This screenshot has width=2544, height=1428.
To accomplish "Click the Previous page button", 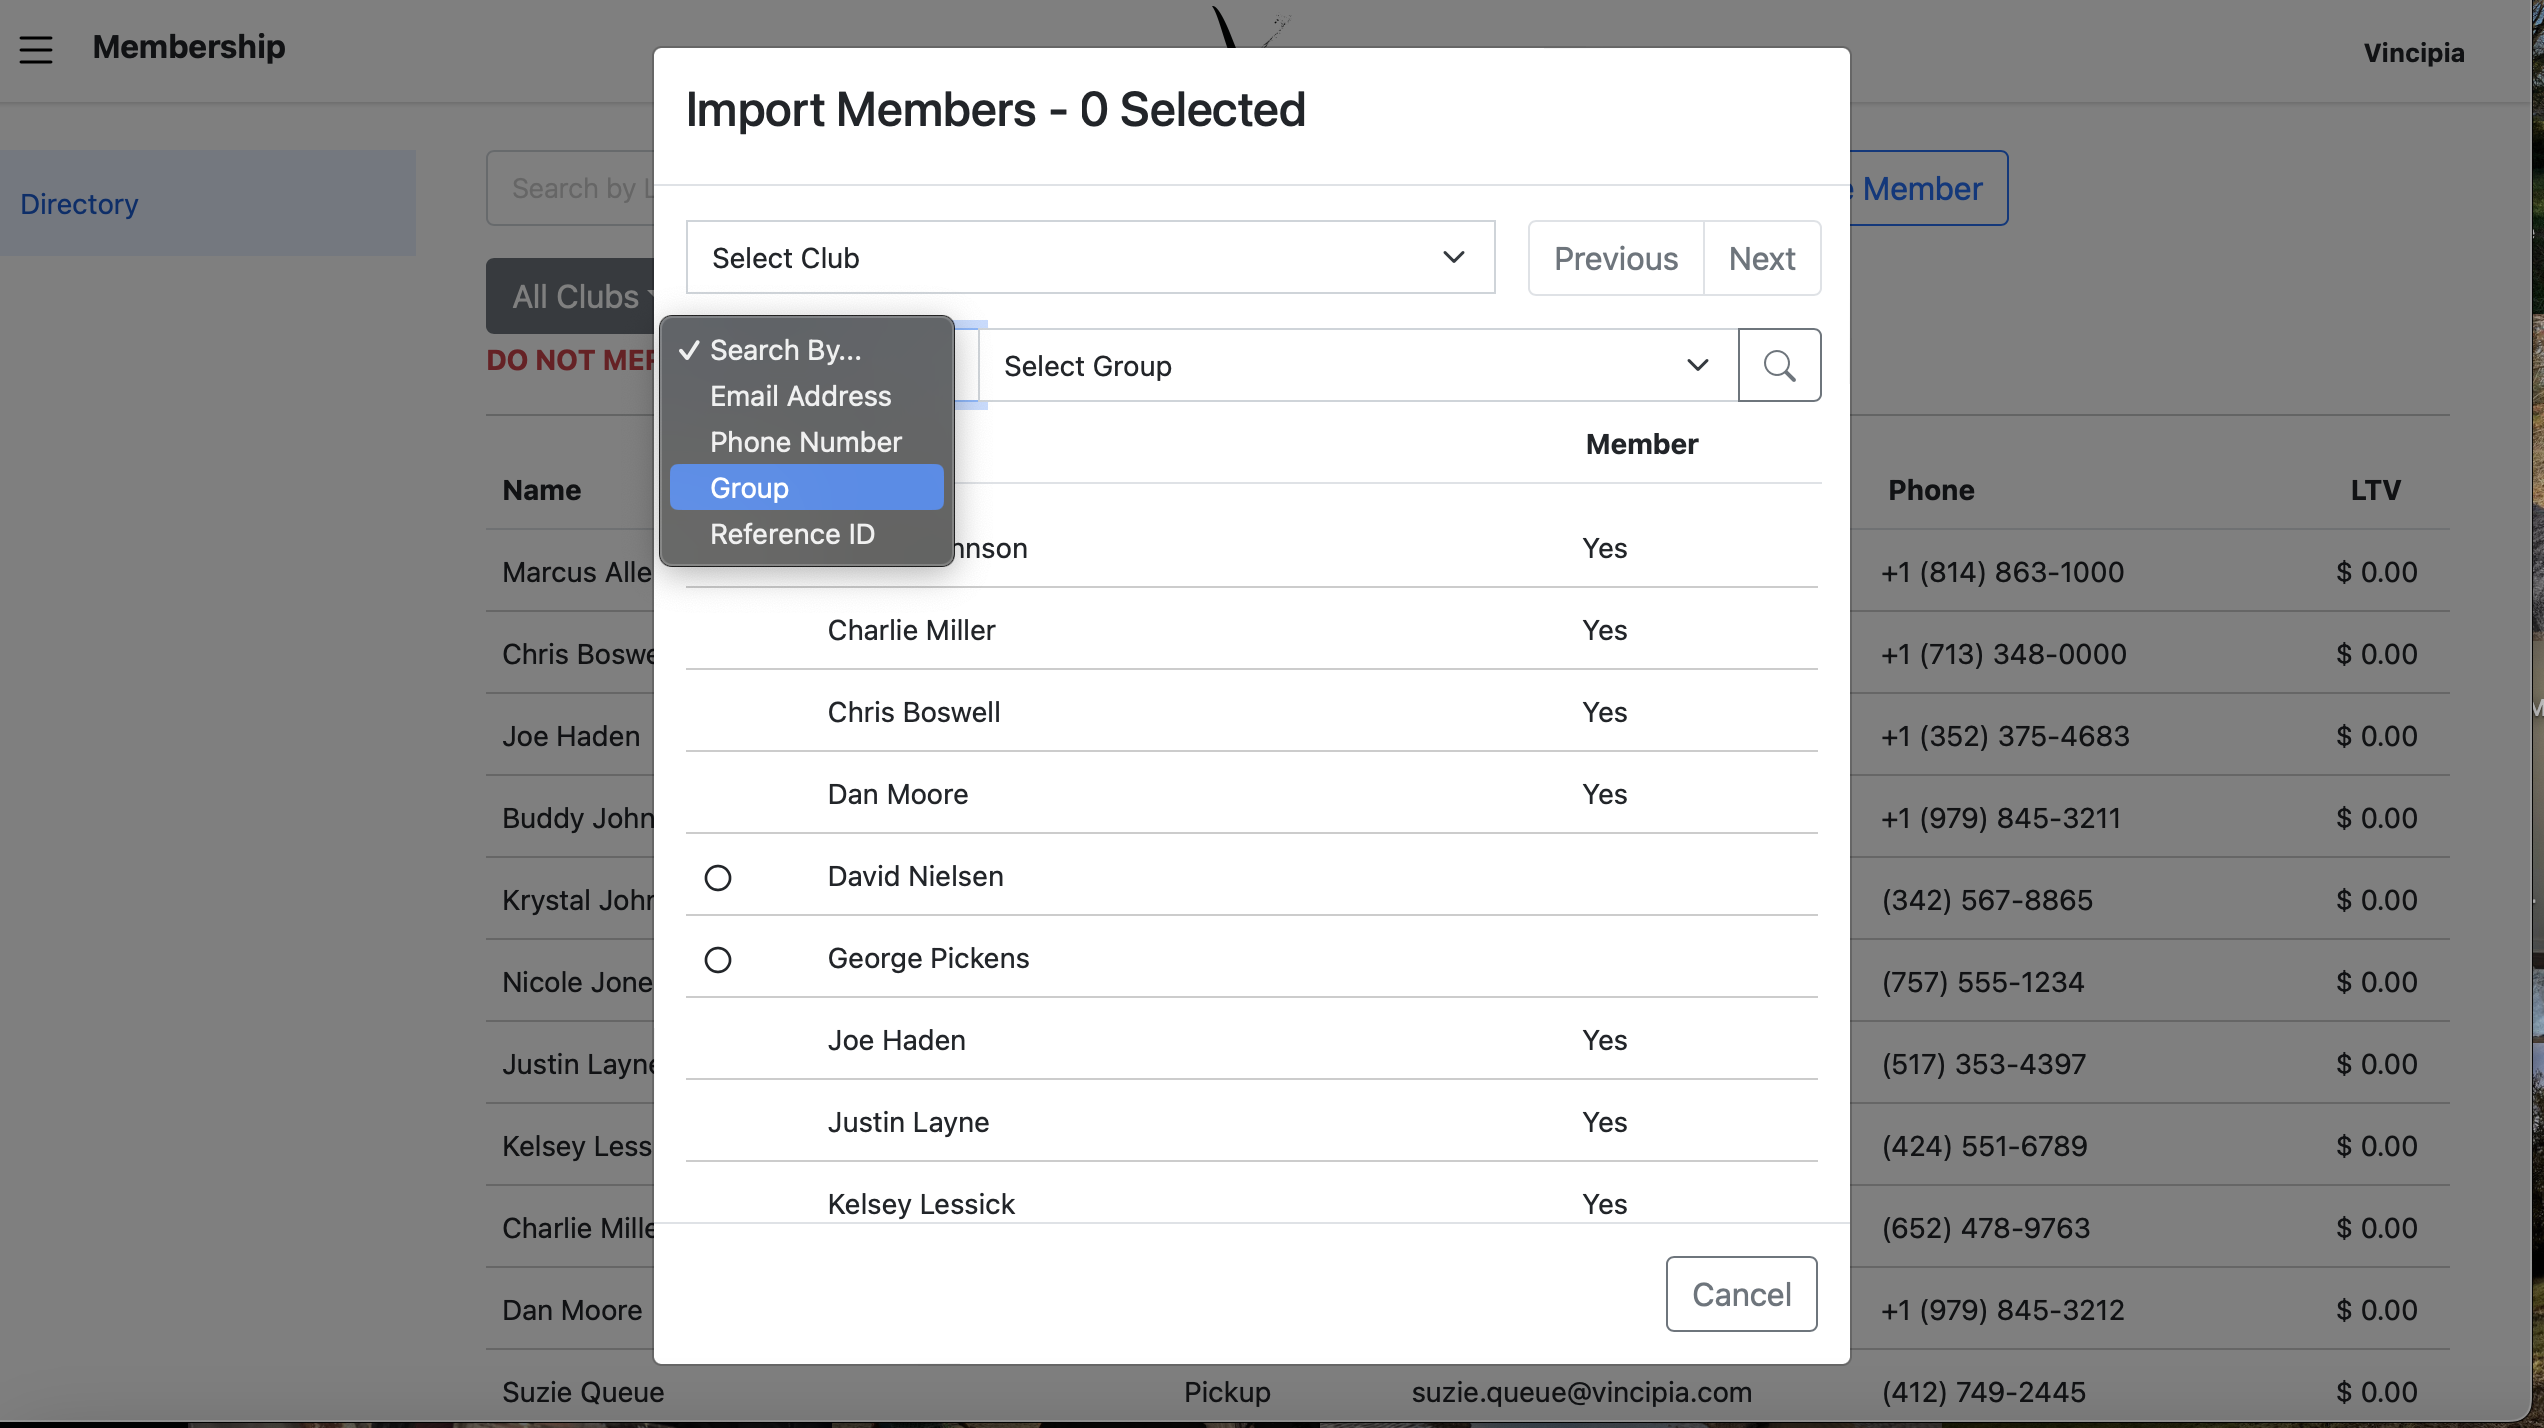I will click(1615, 259).
